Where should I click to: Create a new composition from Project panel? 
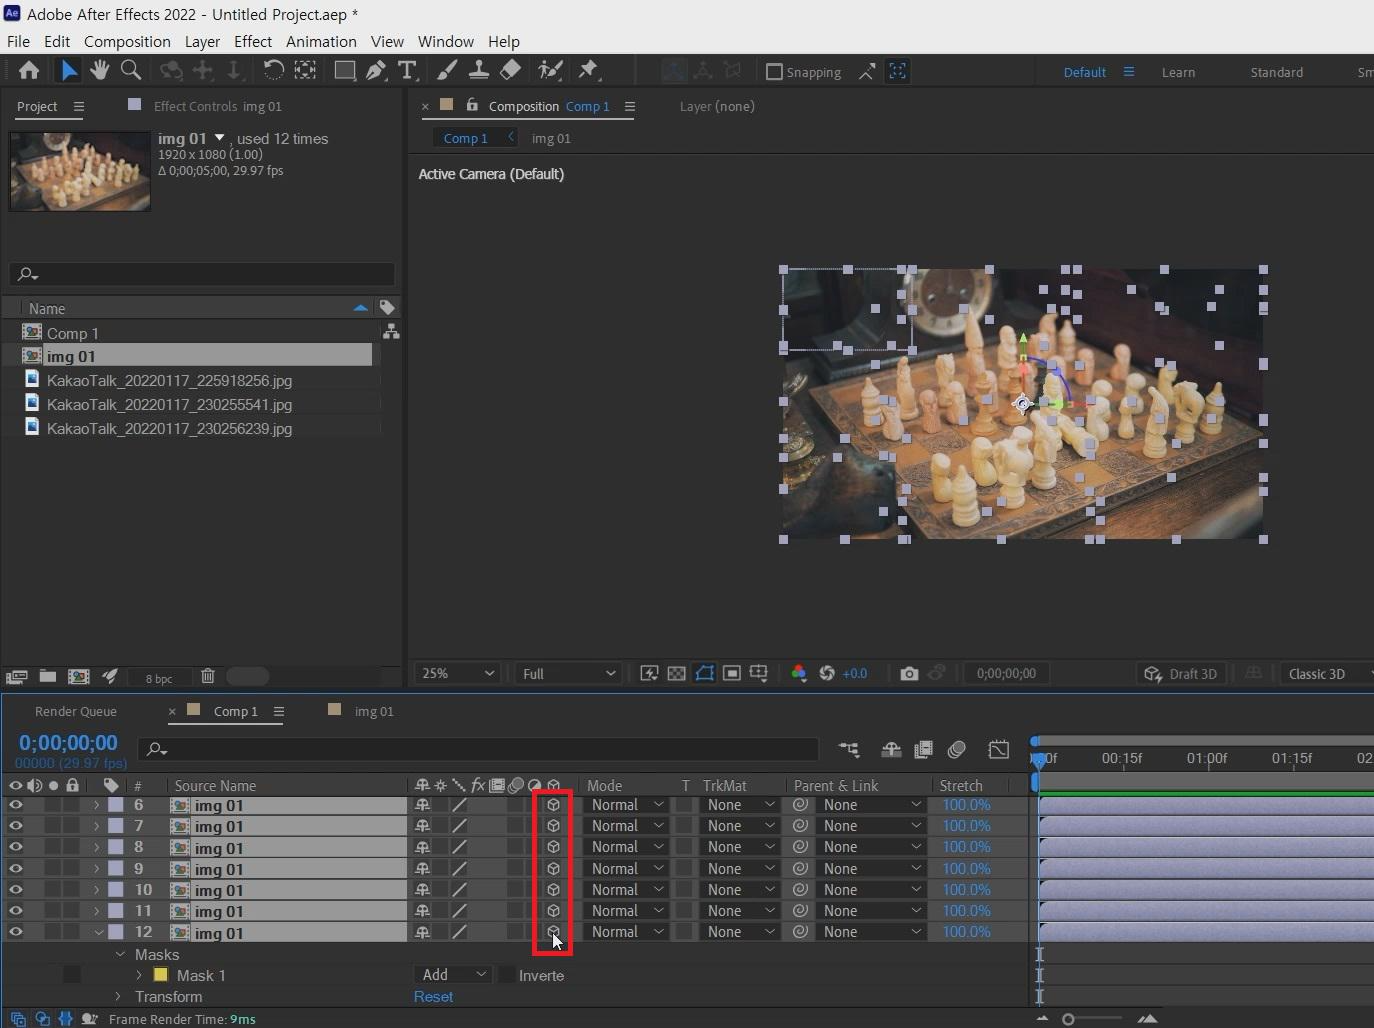(x=79, y=677)
